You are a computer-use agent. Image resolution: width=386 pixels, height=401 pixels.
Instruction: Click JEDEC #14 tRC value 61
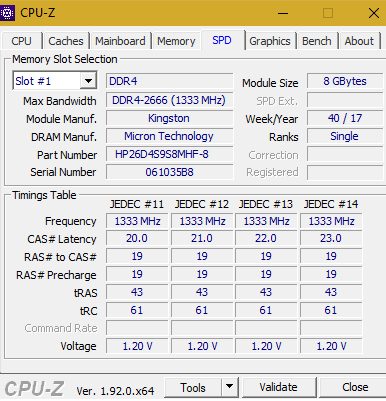pyautogui.click(x=331, y=310)
